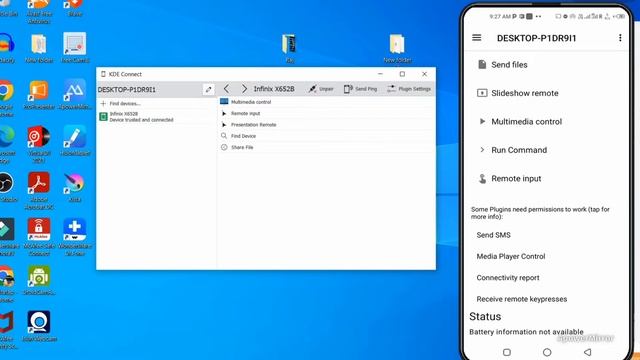Image resolution: width=640 pixels, height=360 pixels.
Task: Go forward with the right chevron arrow
Action: tap(244, 89)
